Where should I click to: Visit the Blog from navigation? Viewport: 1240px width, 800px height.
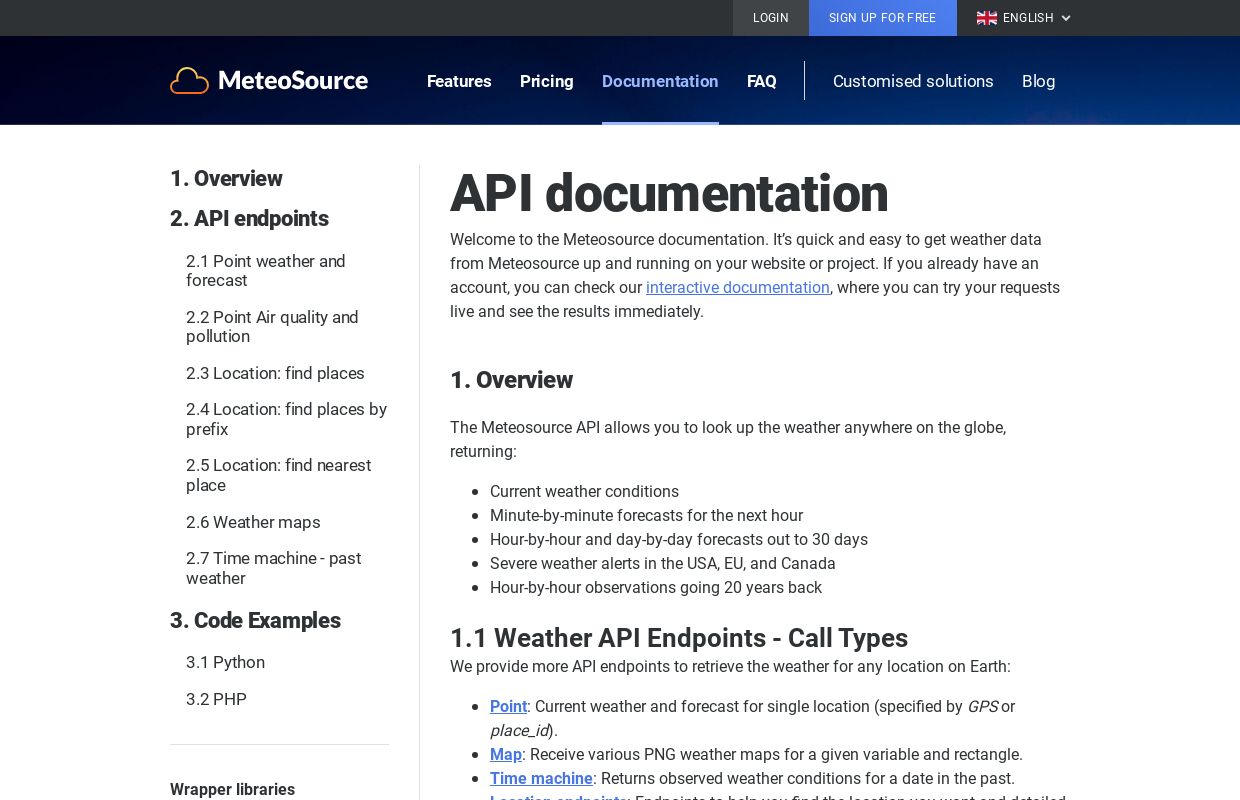[1038, 81]
